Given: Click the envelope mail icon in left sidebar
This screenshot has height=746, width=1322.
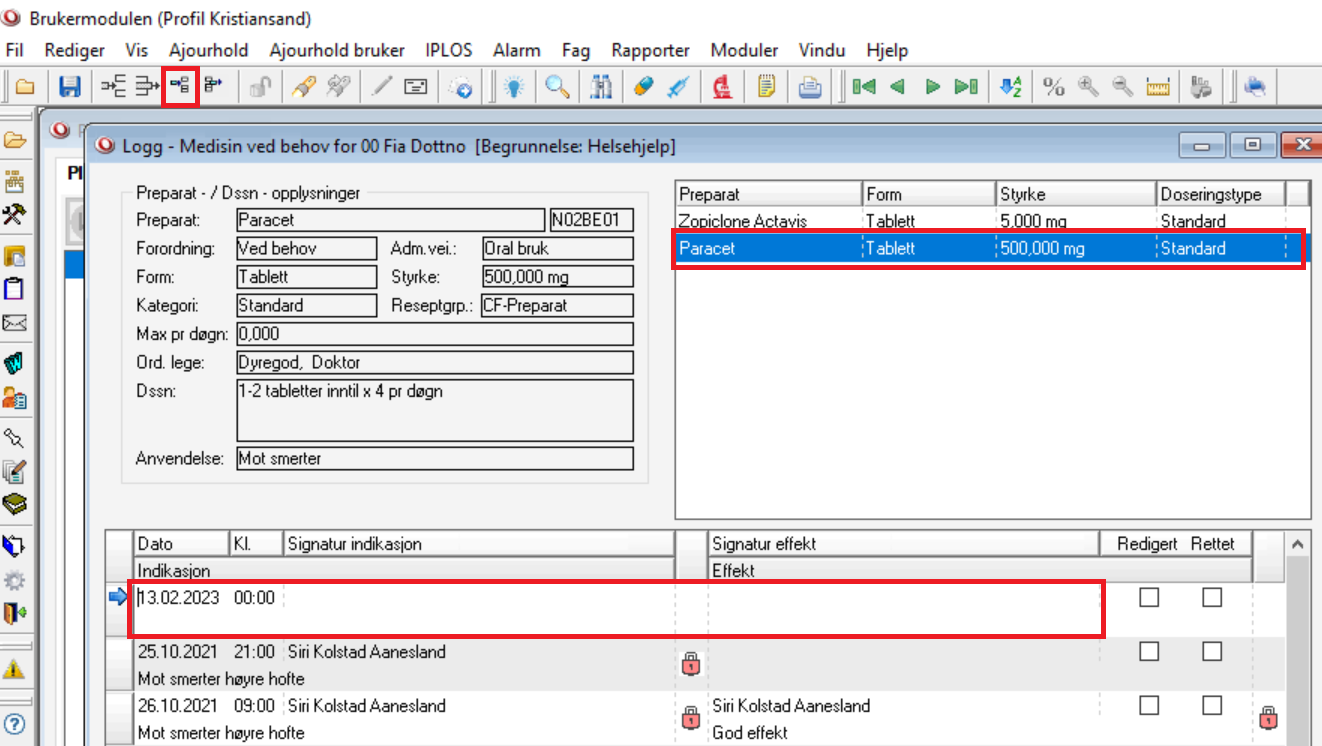Looking at the screenshot, I should 14,323.
